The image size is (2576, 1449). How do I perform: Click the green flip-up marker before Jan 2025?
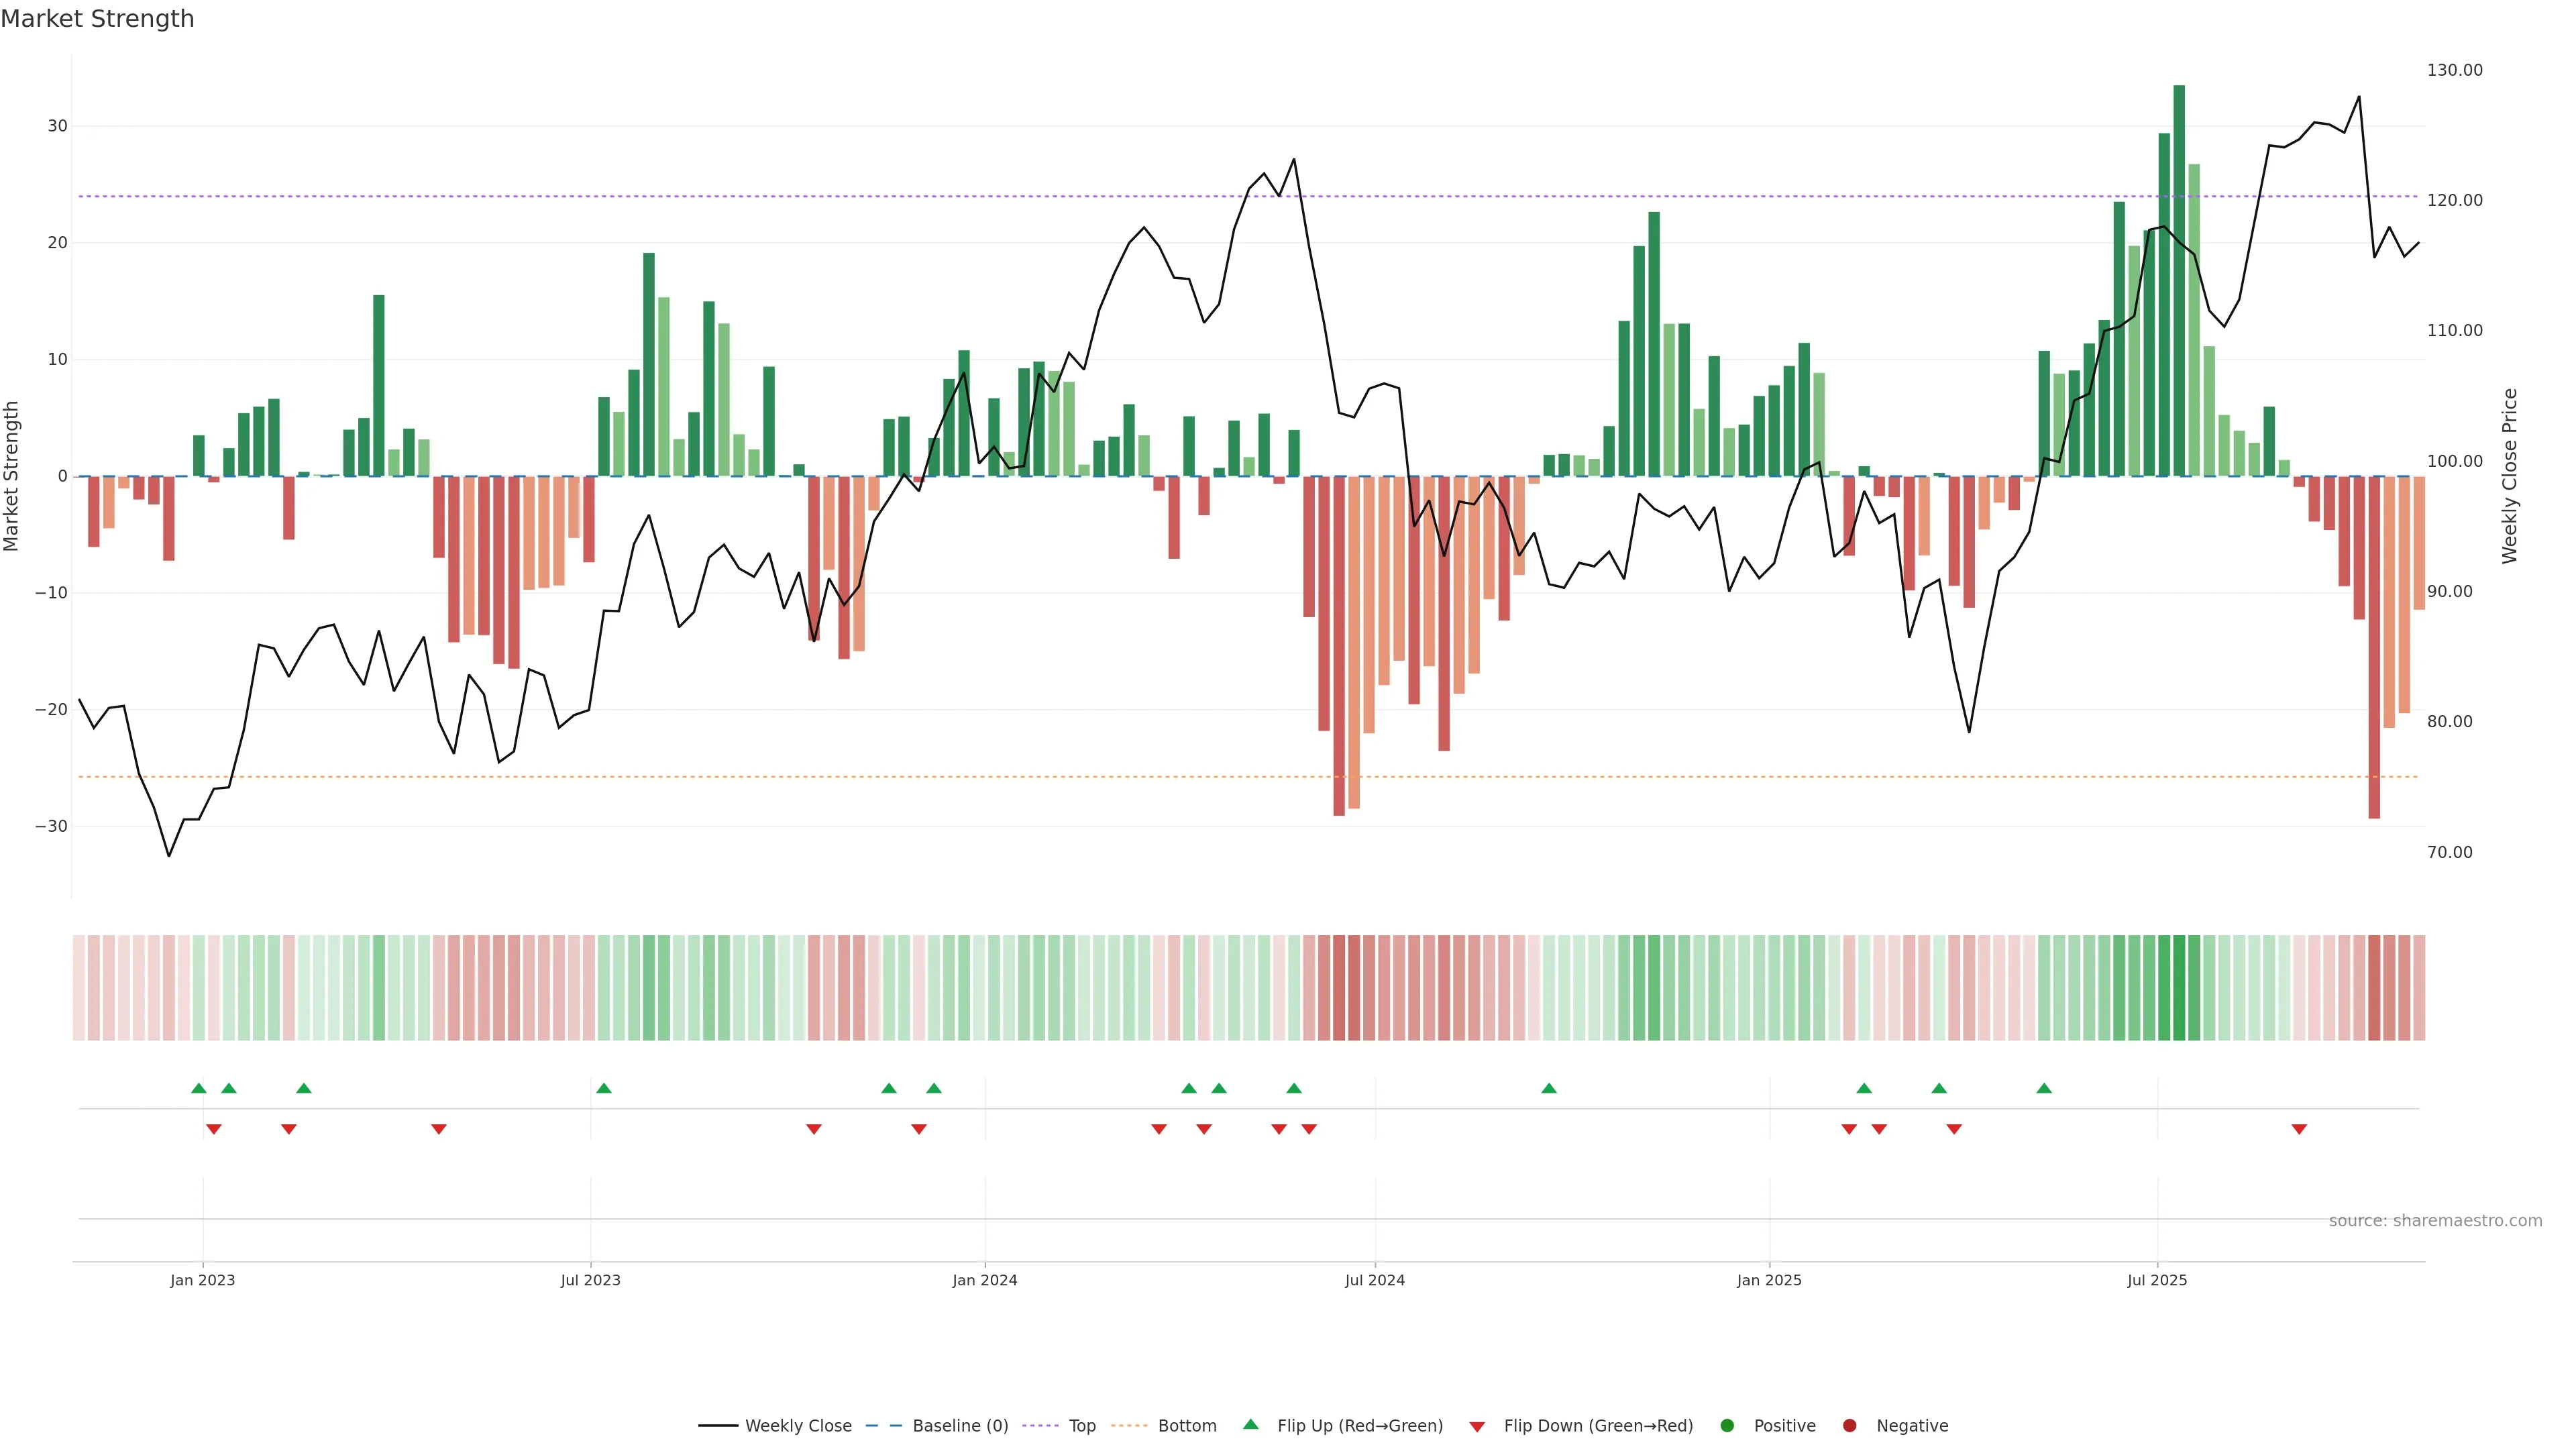tap(1549, 1088)
